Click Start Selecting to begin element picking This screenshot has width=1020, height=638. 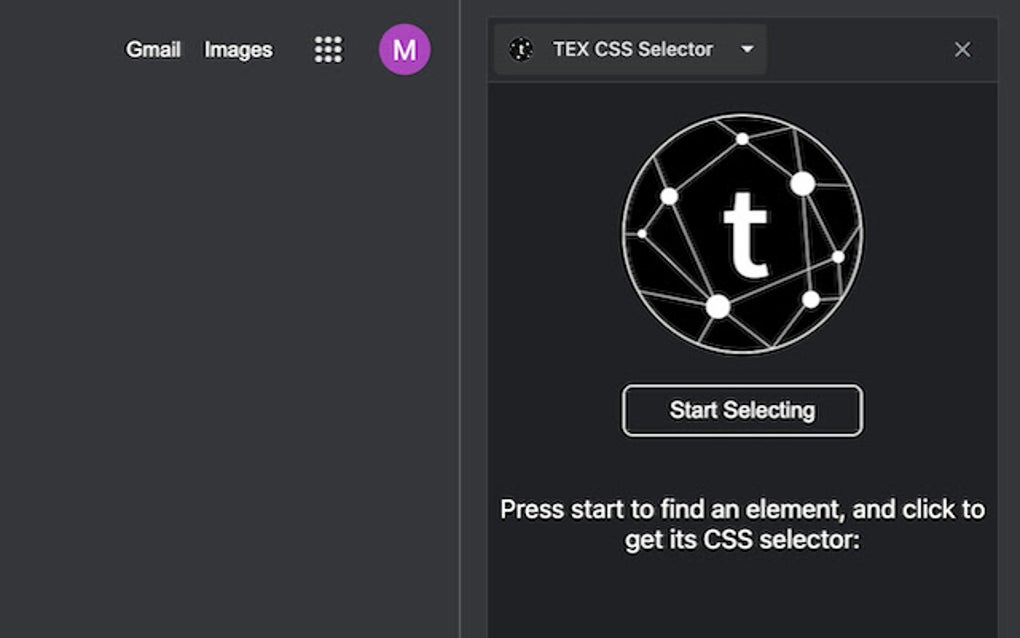click(741, 410)
